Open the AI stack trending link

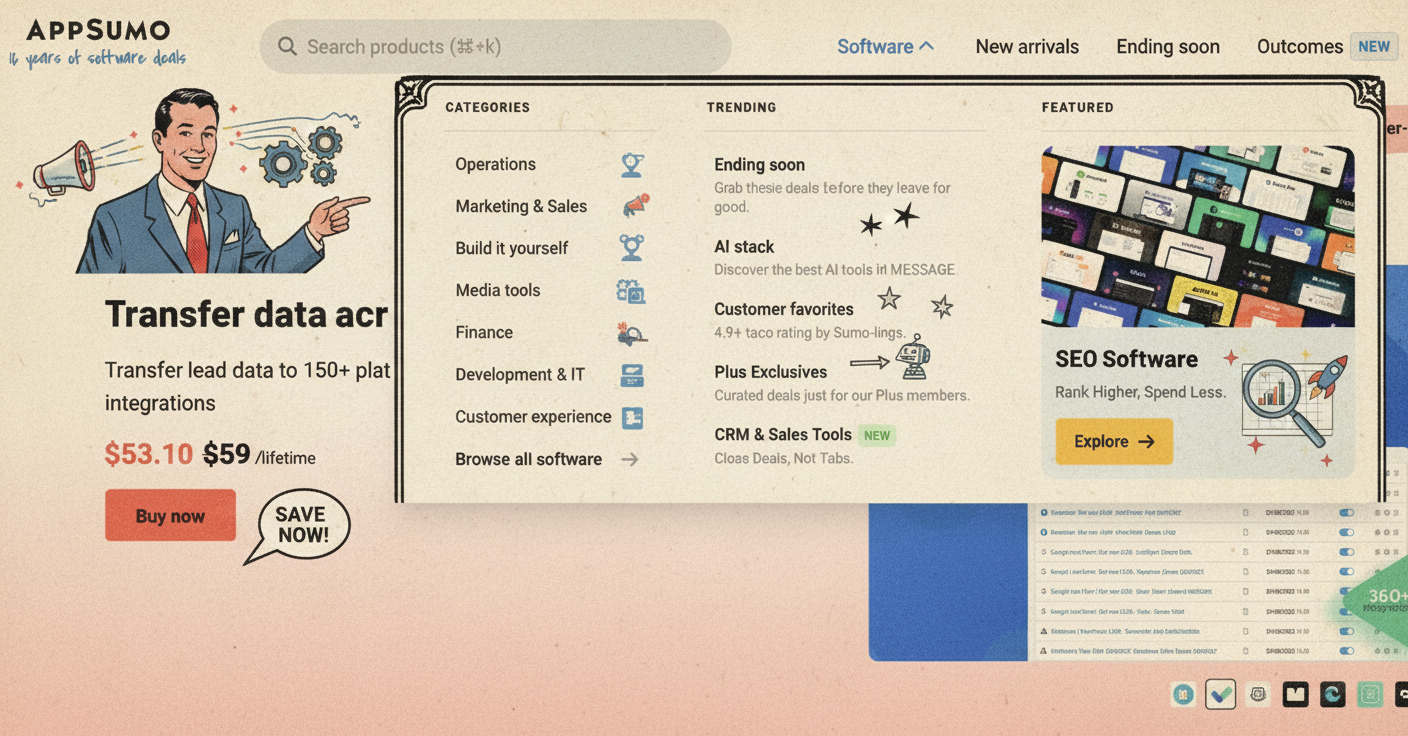(x=744, y=247)
